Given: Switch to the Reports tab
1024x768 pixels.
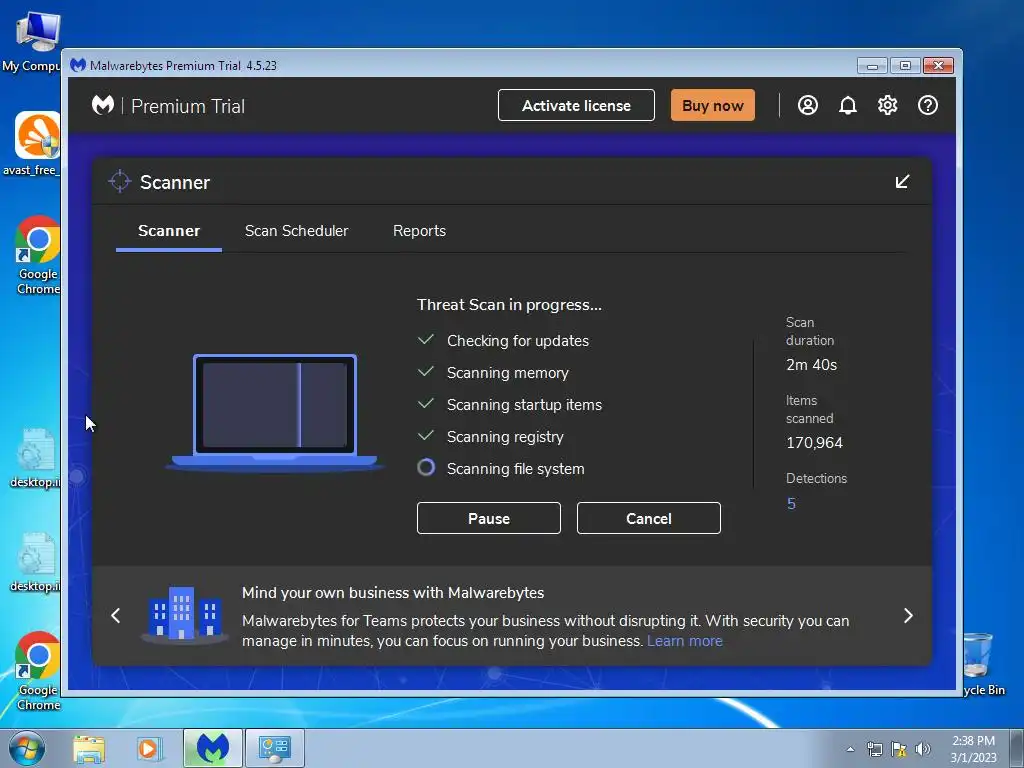Looking at the screenshot, I should point(419,231).
